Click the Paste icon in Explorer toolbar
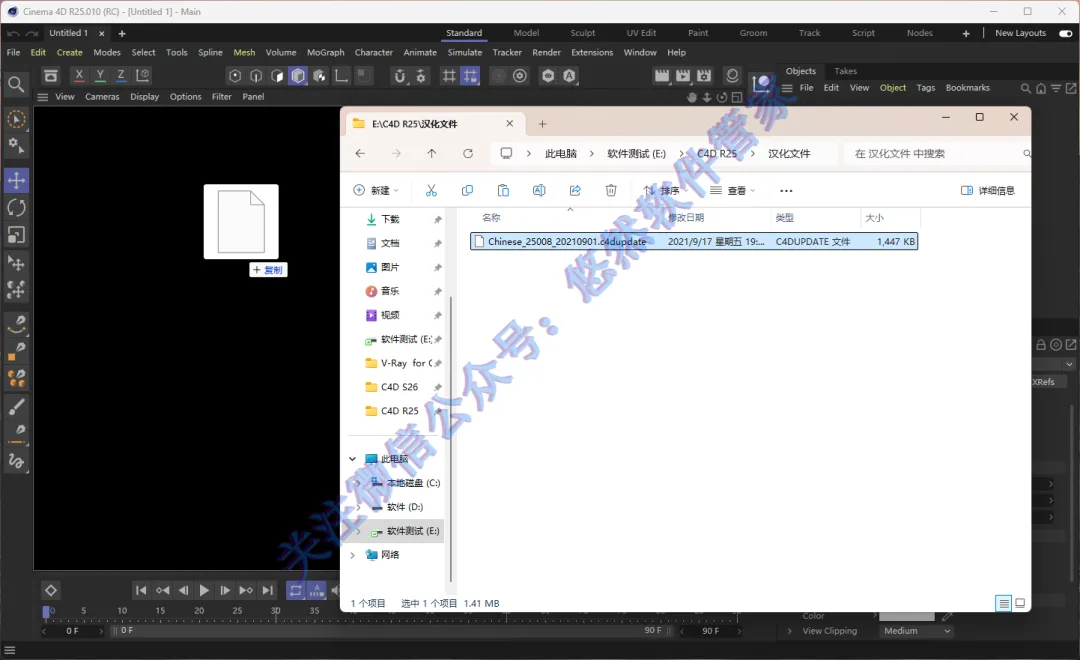This screenshot has width=1080, height=660. coord(503,190)
